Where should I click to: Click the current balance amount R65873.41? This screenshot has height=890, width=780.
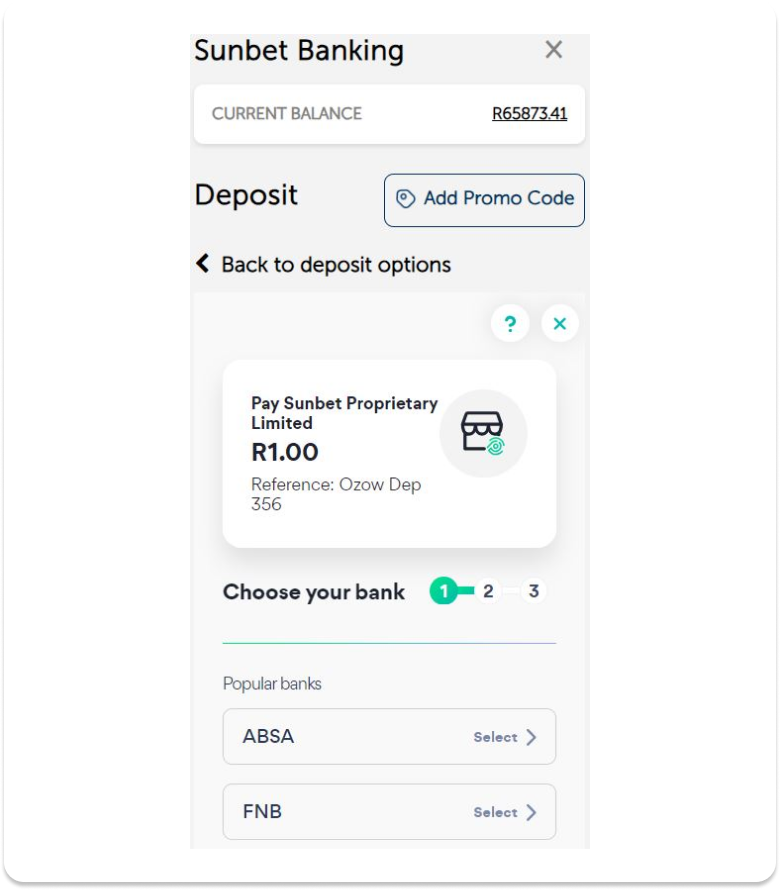[x=530, y=114]
